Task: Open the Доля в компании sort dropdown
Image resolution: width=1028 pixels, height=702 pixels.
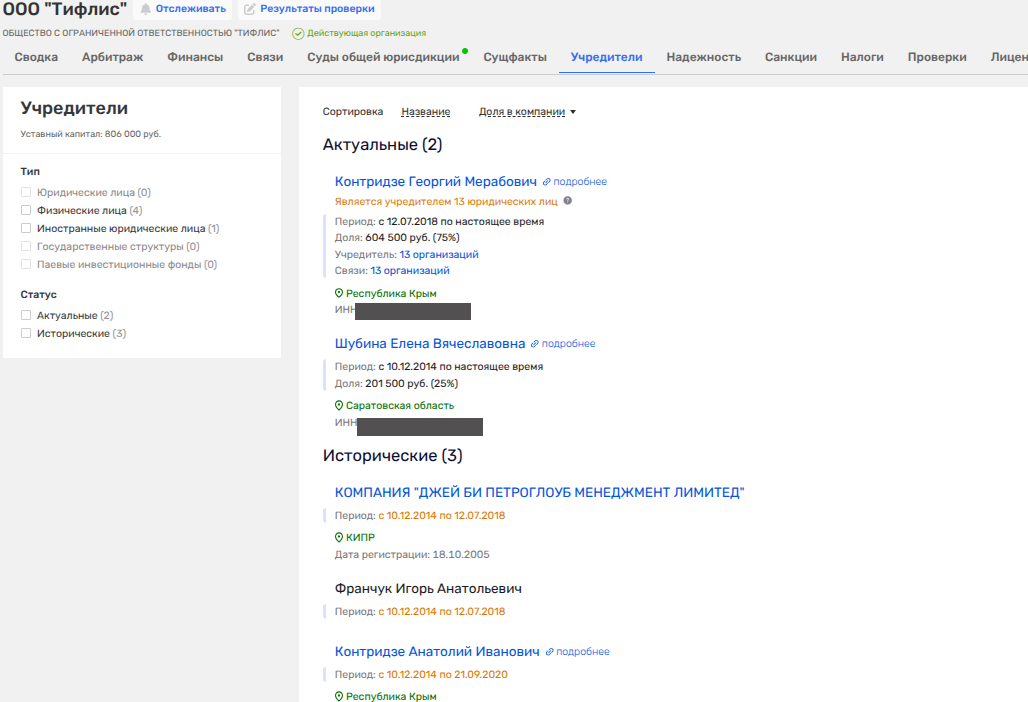Action: pos(527,111)
